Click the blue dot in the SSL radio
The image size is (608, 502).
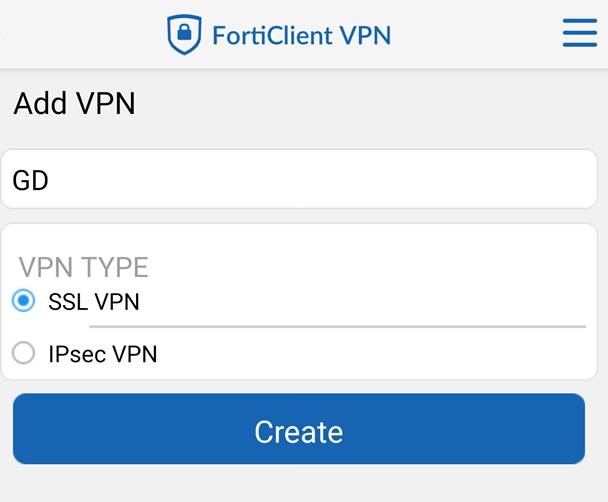(x=24, y=300)
